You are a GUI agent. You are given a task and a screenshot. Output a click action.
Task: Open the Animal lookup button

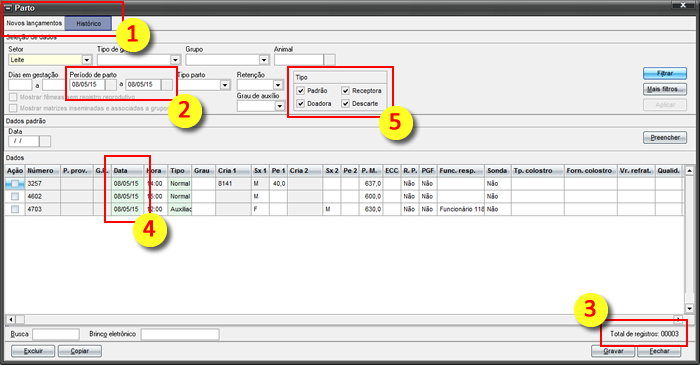[329, 60]
